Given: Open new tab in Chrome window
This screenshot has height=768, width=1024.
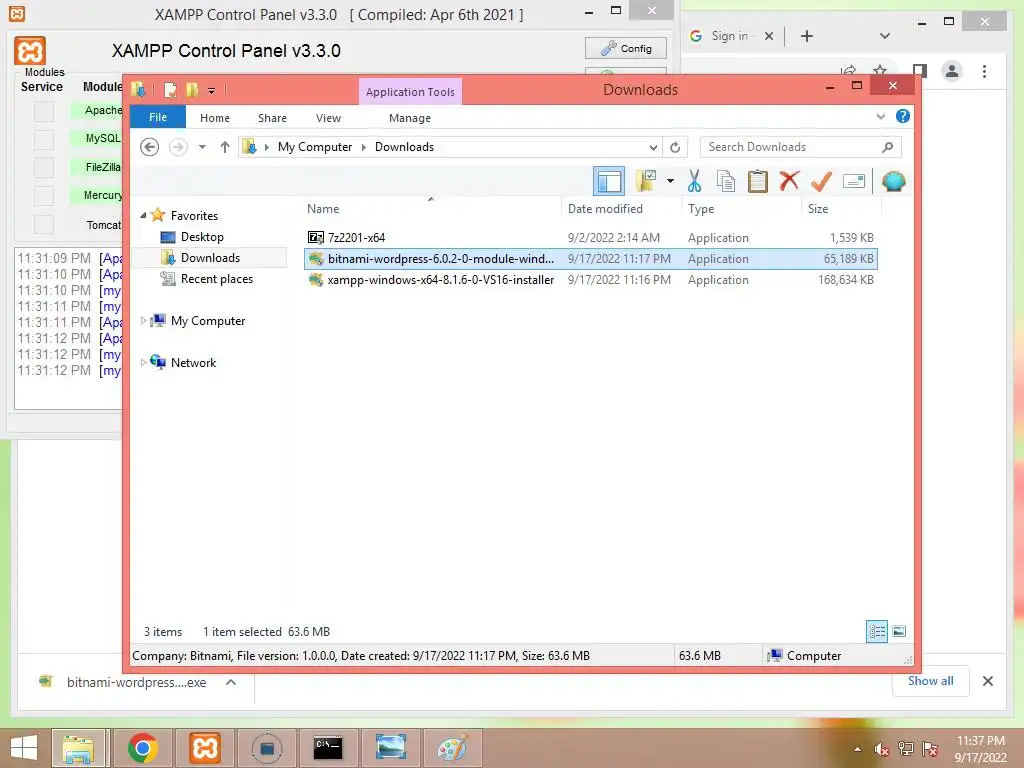Looking at the screenshot, I should (807, 36).
